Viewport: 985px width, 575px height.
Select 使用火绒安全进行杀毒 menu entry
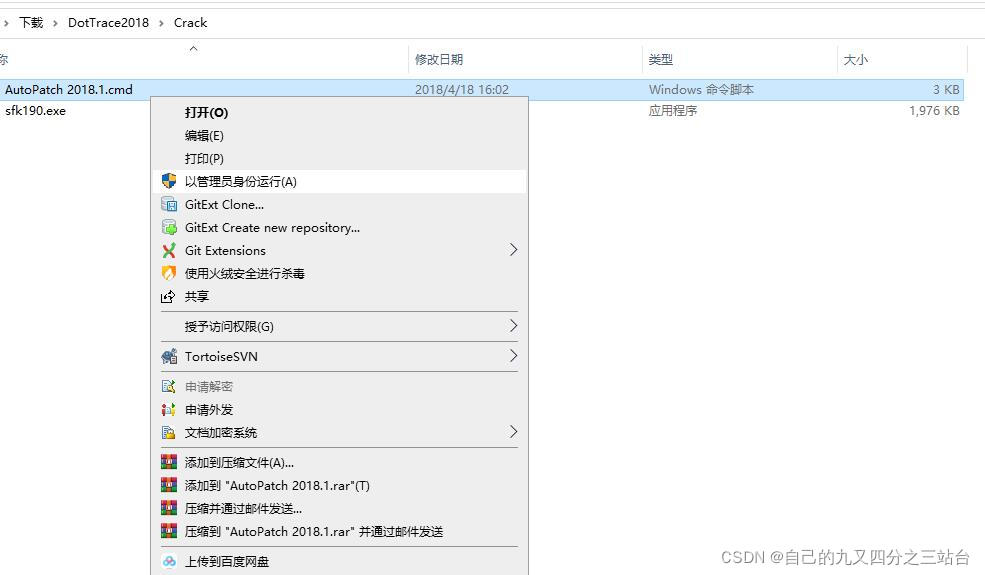tap(340, 273)
